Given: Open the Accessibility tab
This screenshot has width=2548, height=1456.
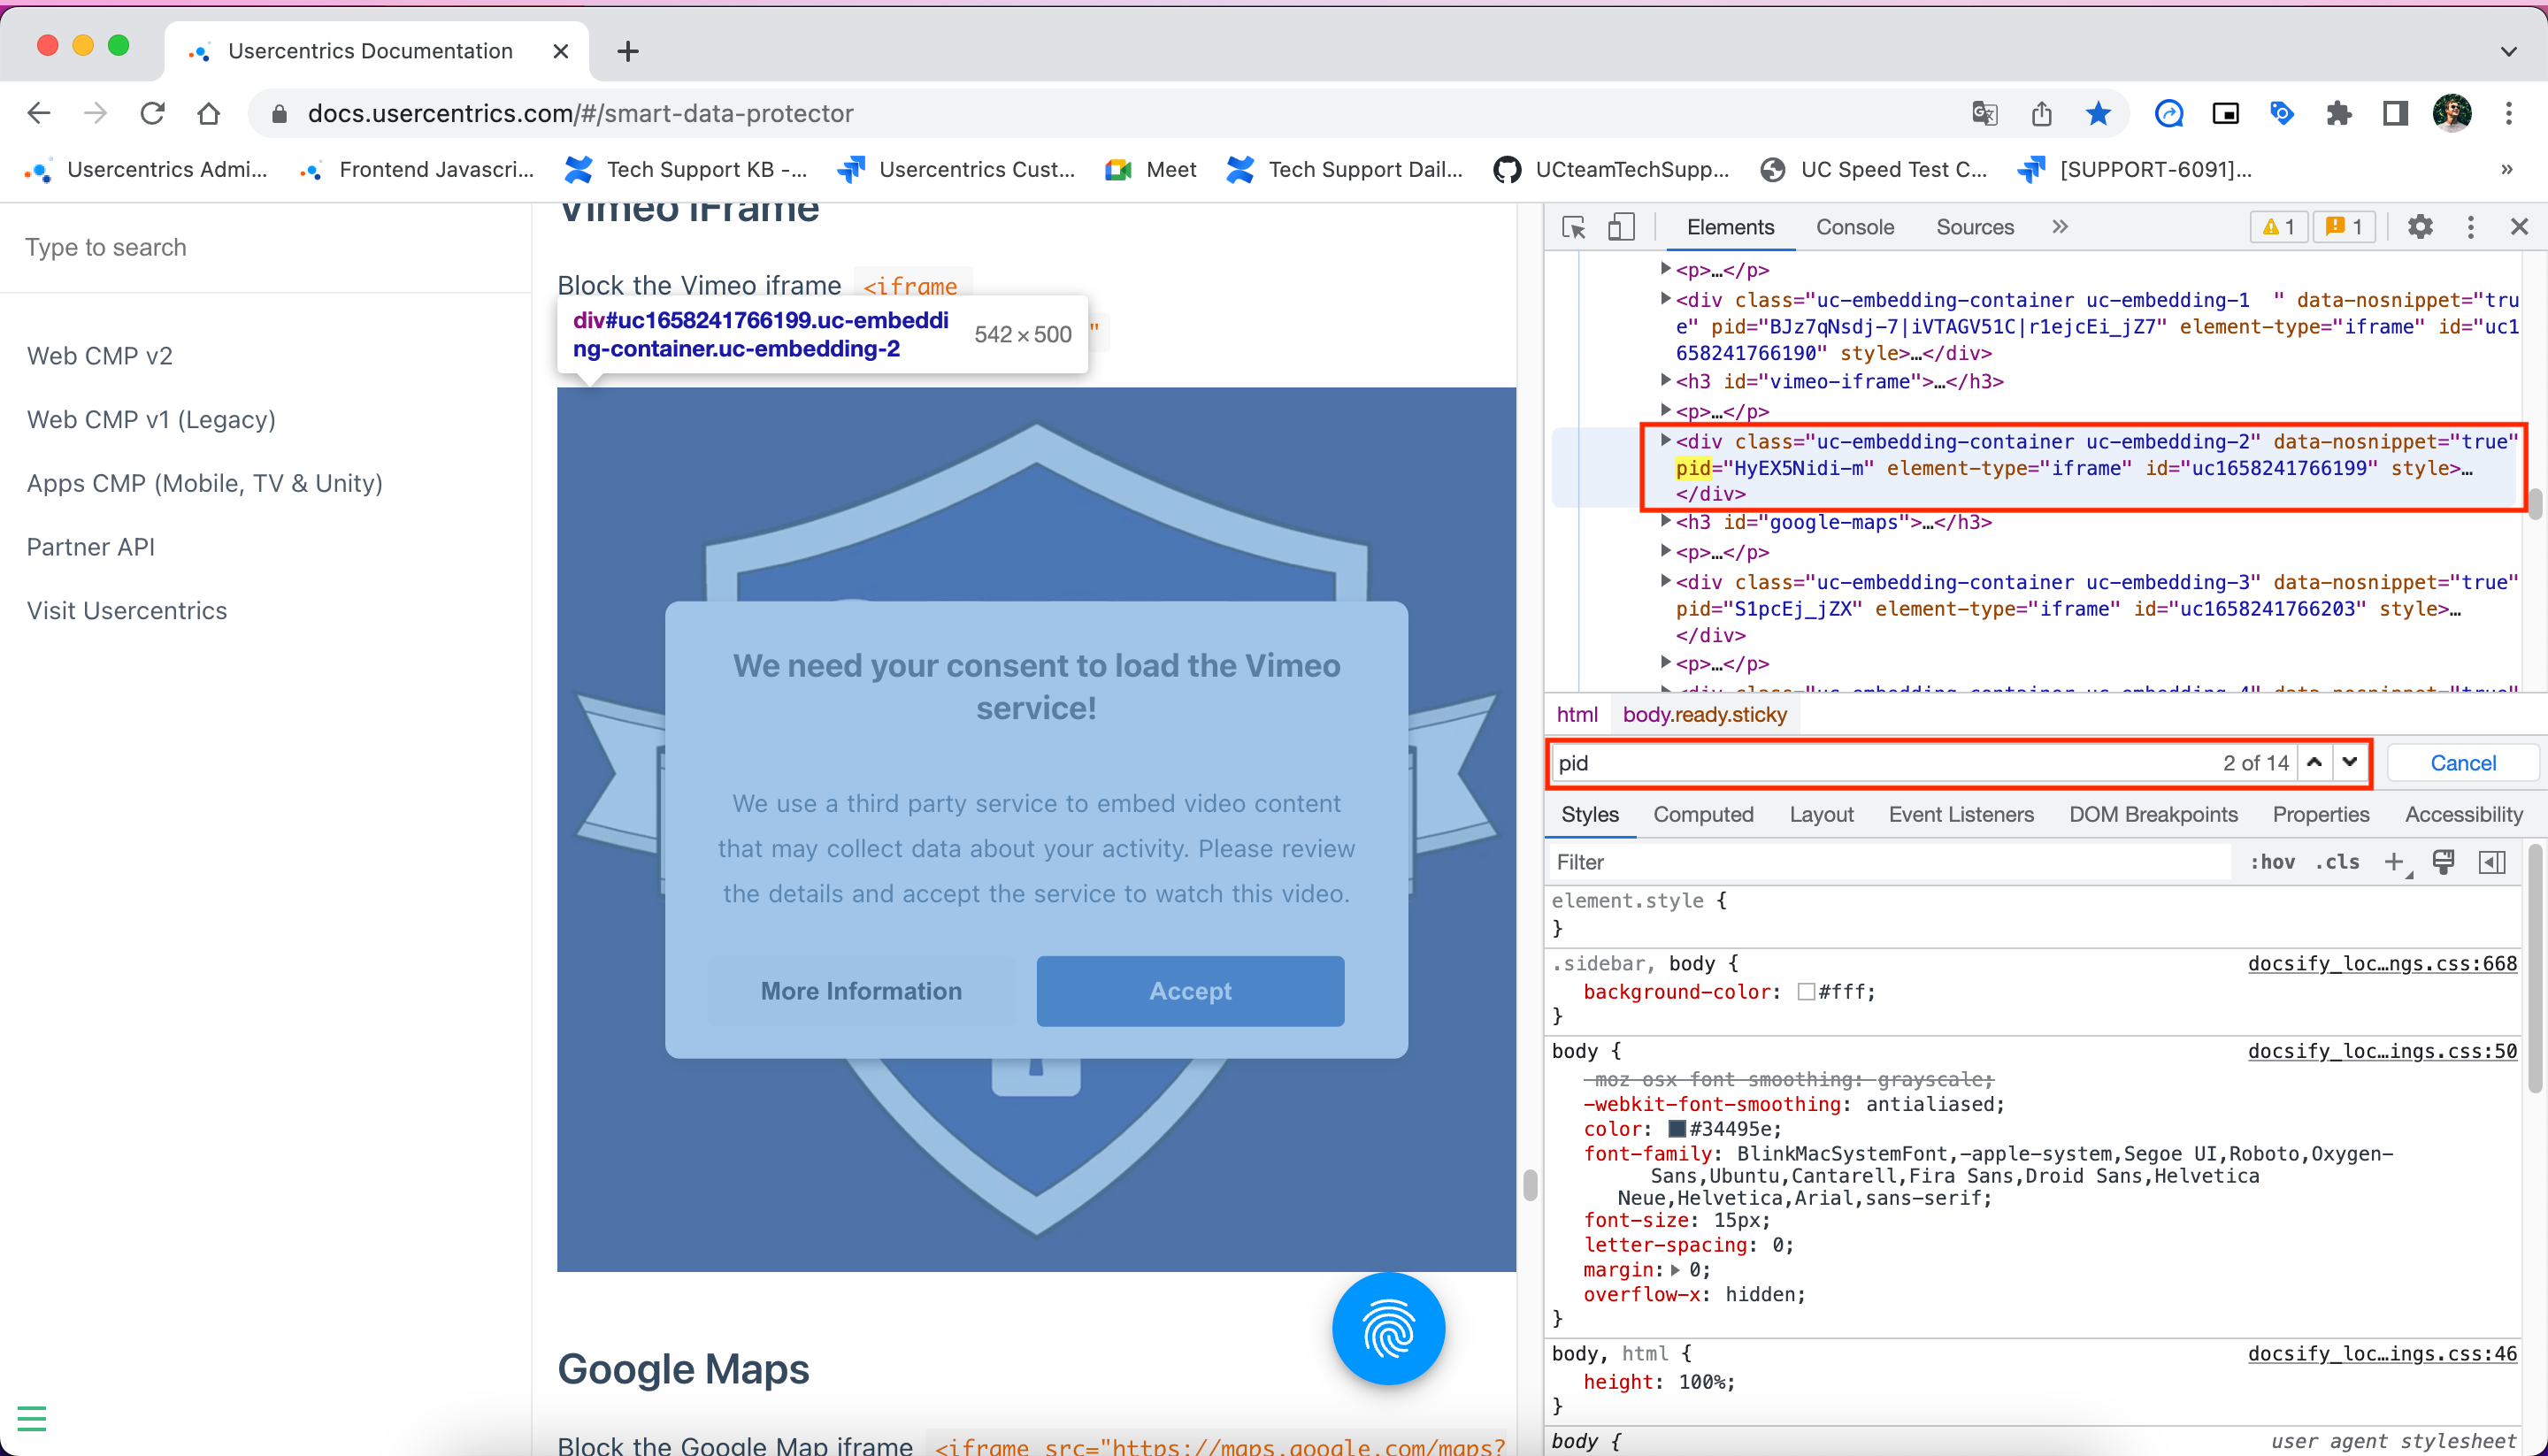Looking at the screenshot, I should coord(2463,815).
